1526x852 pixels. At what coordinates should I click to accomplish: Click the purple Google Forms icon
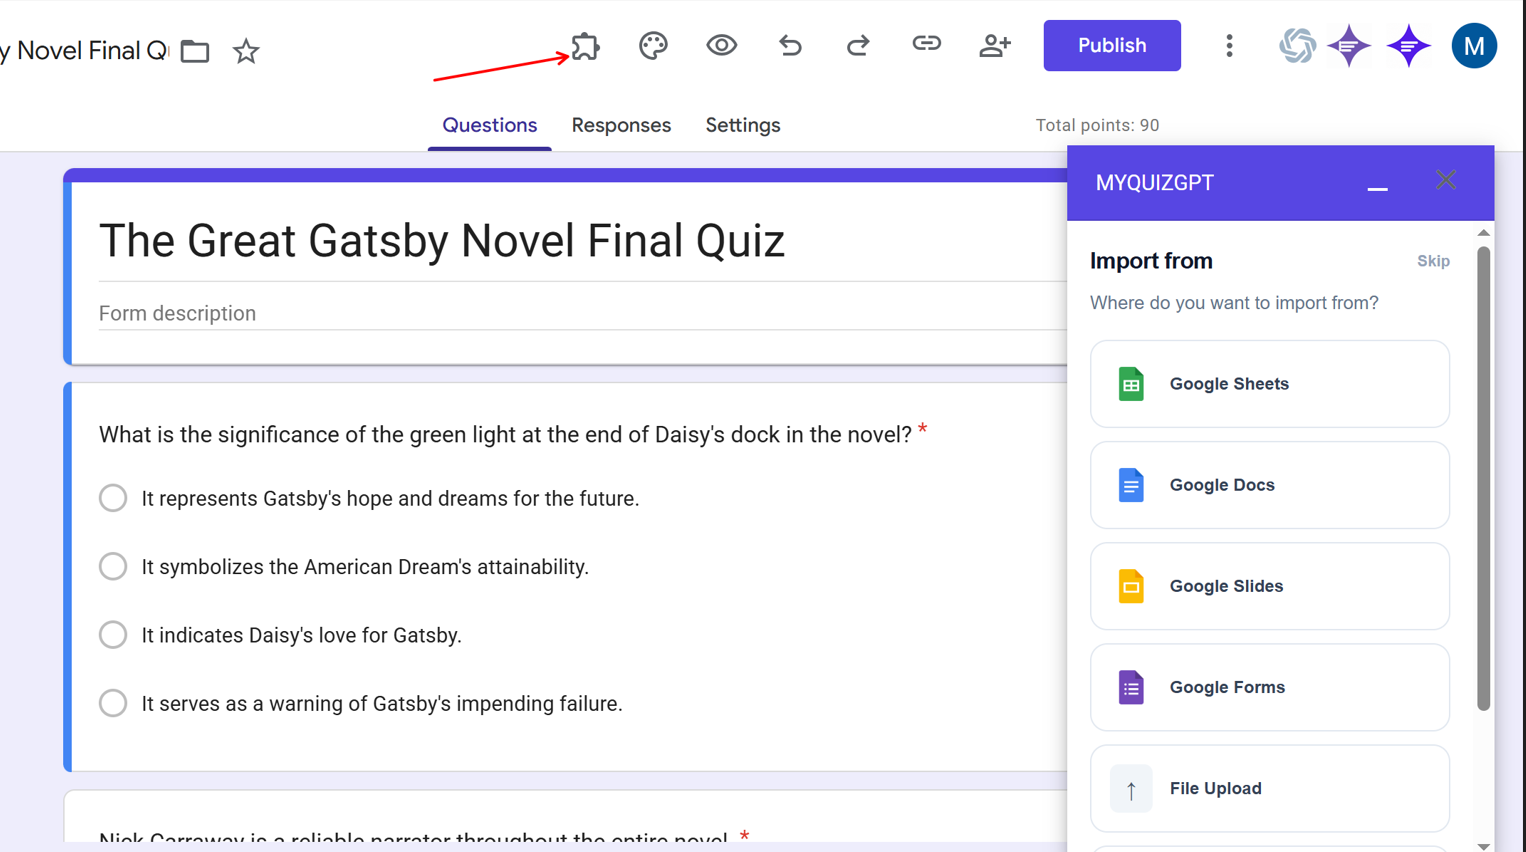1131,687
